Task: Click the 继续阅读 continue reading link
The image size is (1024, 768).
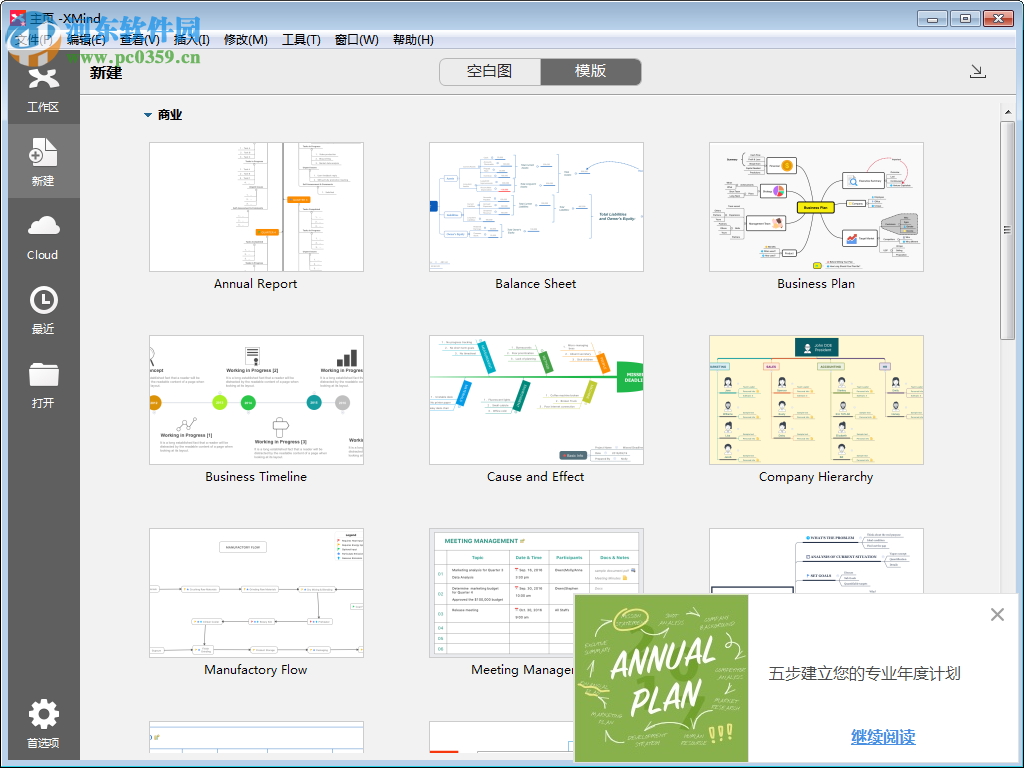Action: pos(883,737)
